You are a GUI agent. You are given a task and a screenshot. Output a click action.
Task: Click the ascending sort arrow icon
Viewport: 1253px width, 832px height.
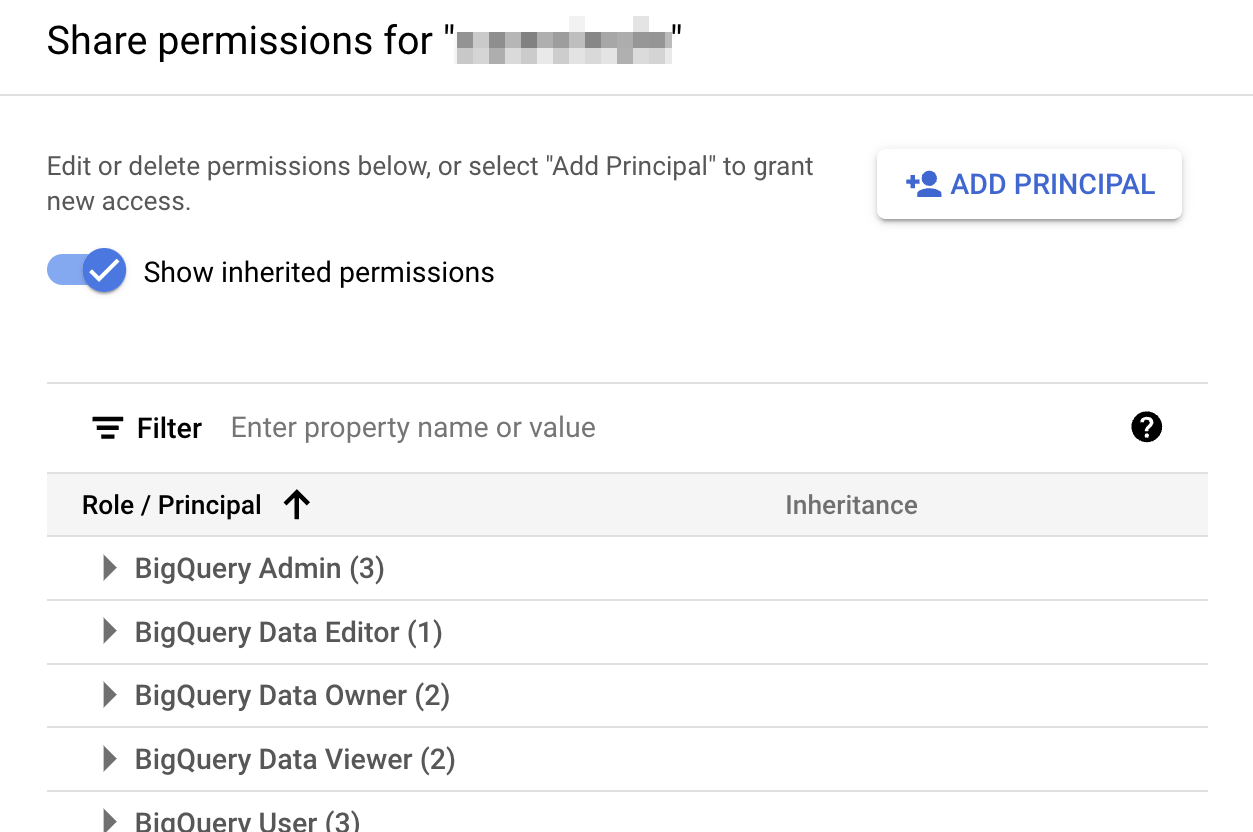(296, 505)
